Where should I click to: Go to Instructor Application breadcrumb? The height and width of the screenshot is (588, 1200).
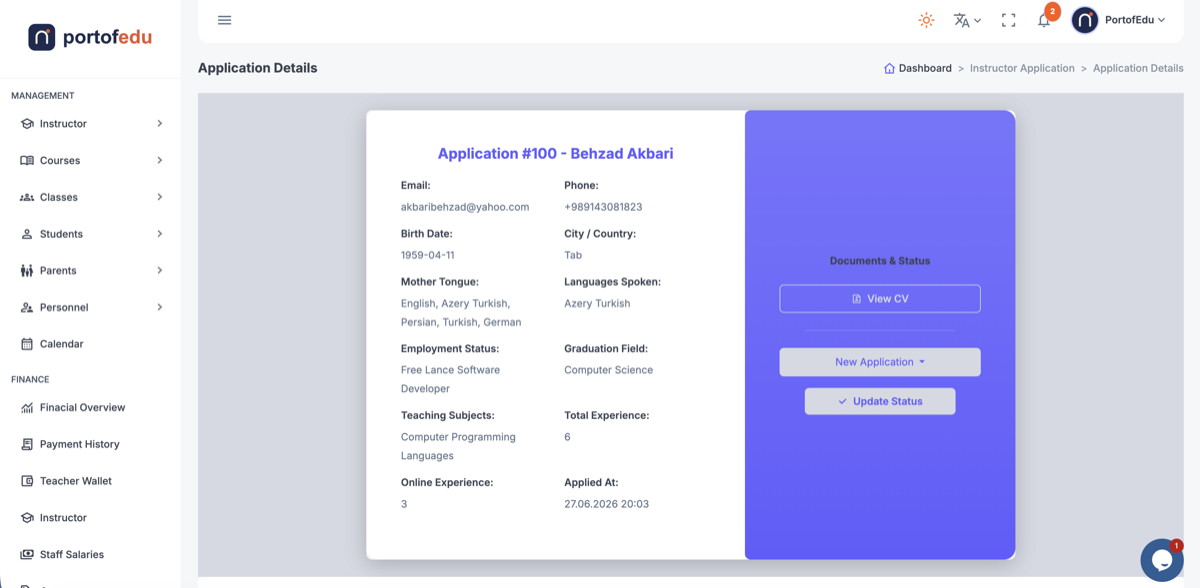(1022, 69)
